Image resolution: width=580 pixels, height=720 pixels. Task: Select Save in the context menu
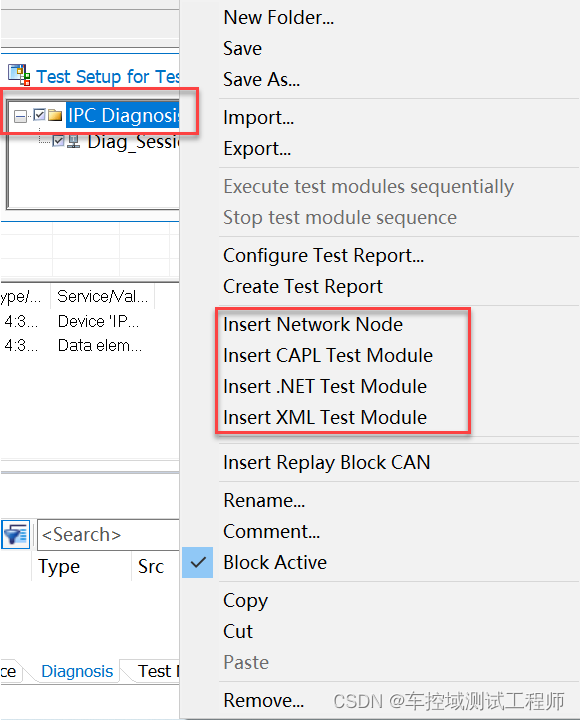coord(242,48)
